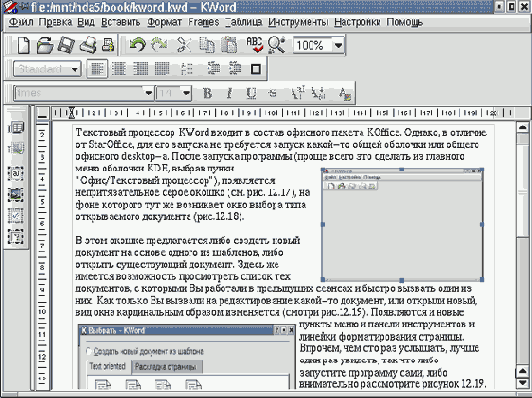Decrease paragraph indent icon
Viewport: 532px width, 398px height.
point(214,69)
